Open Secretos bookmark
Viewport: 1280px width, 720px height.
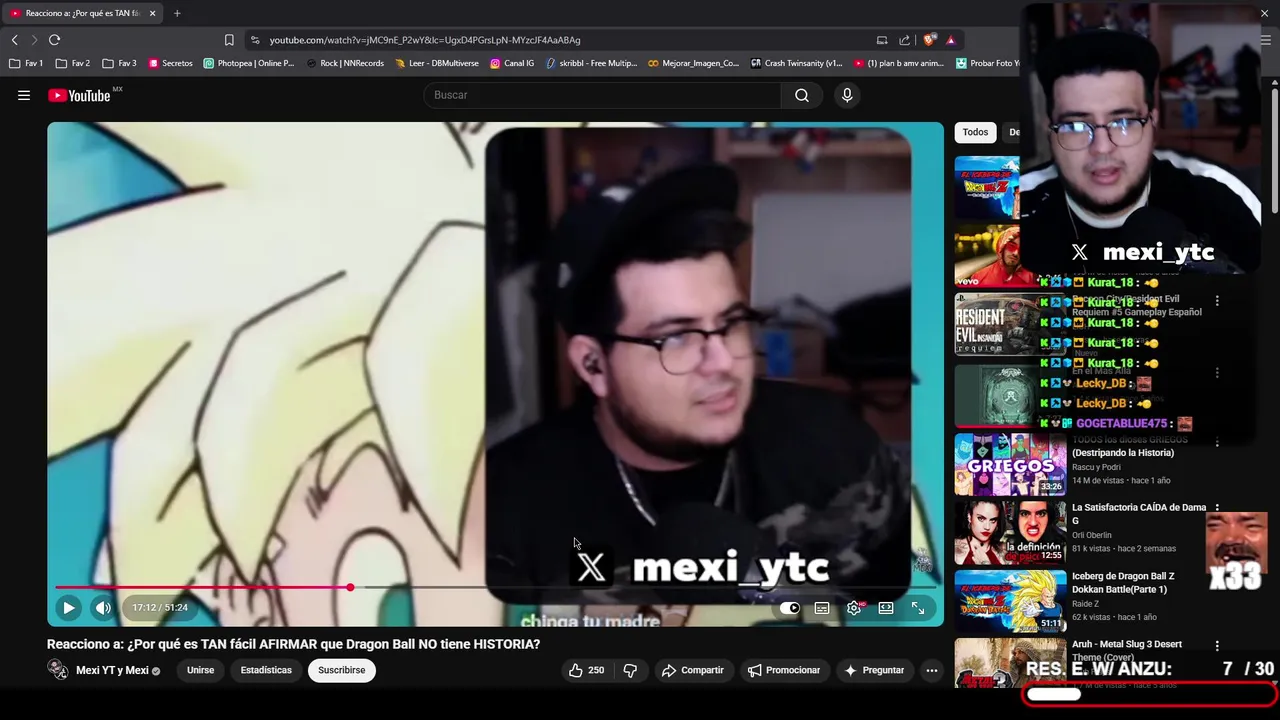pos(170,63)
